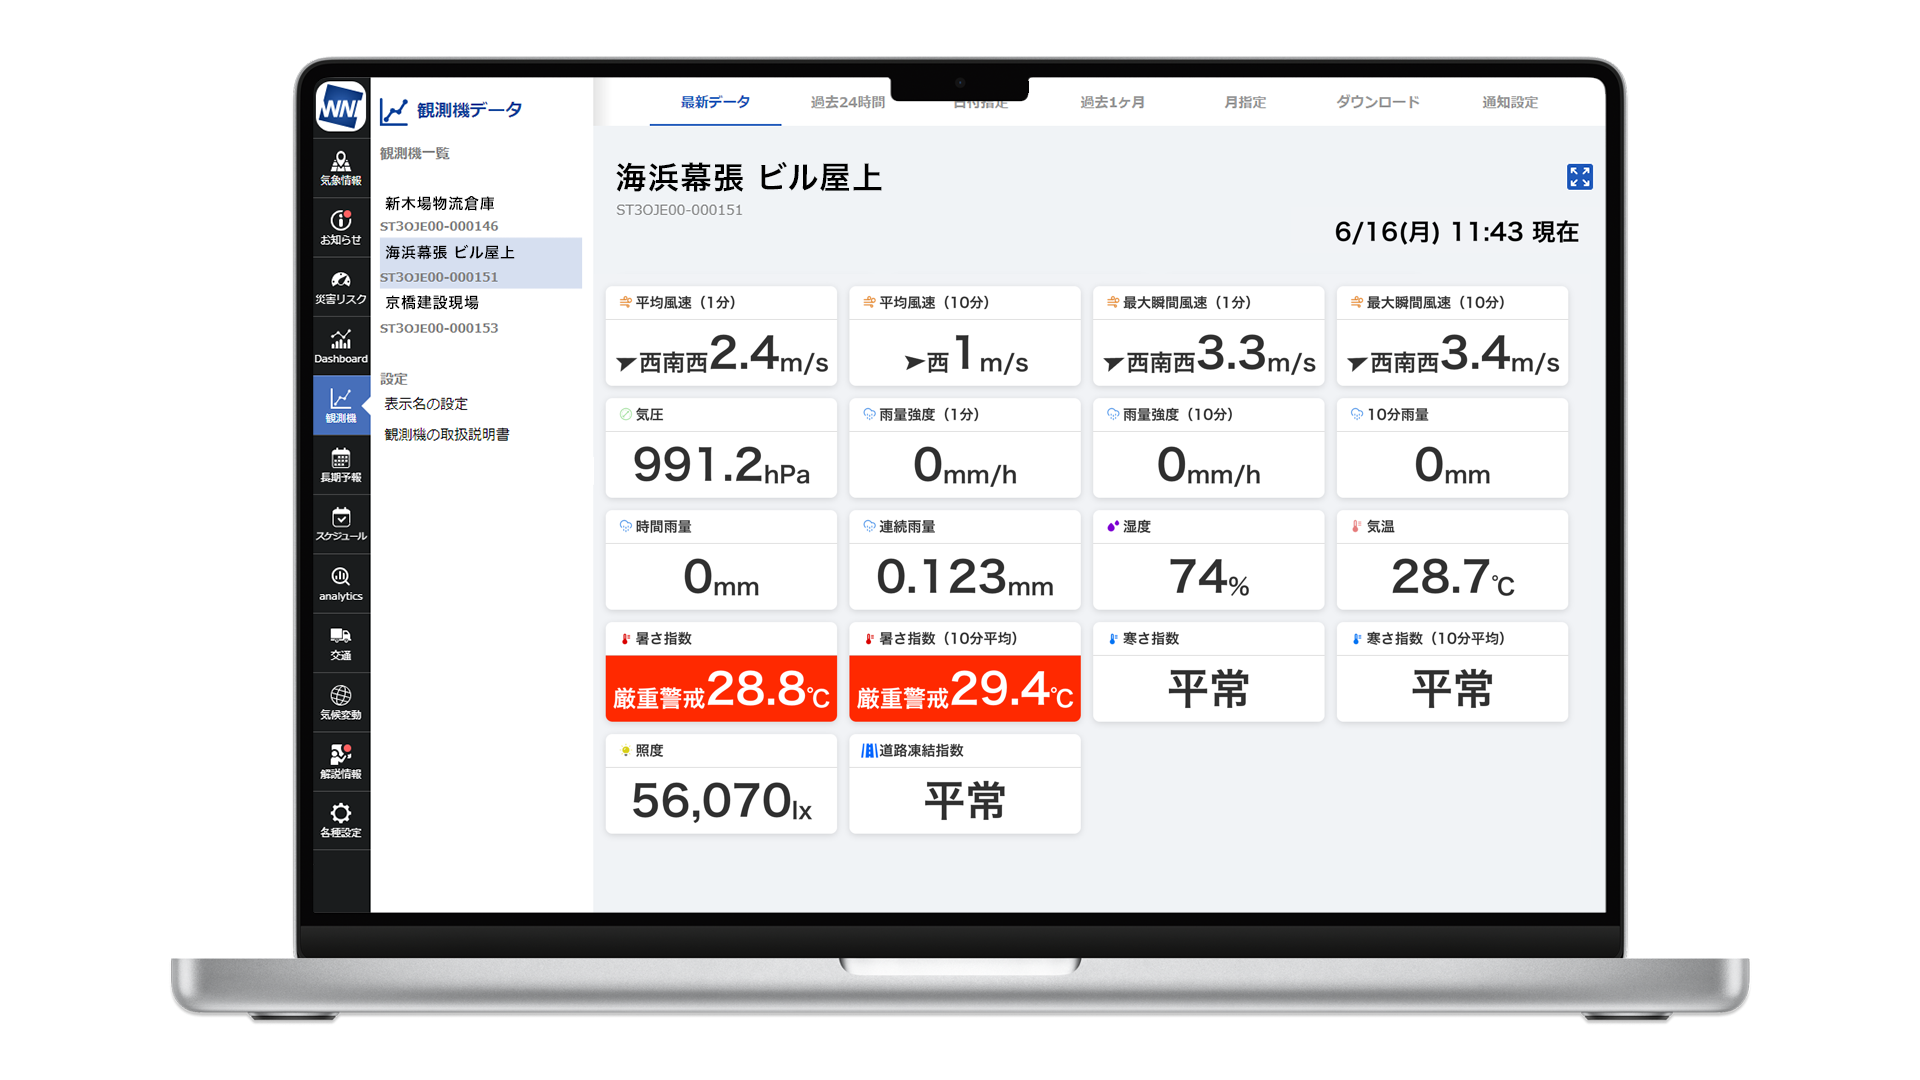
Task: Click the cold icon on 寒さ指数 card header
Action: (x=1112, y=638)
